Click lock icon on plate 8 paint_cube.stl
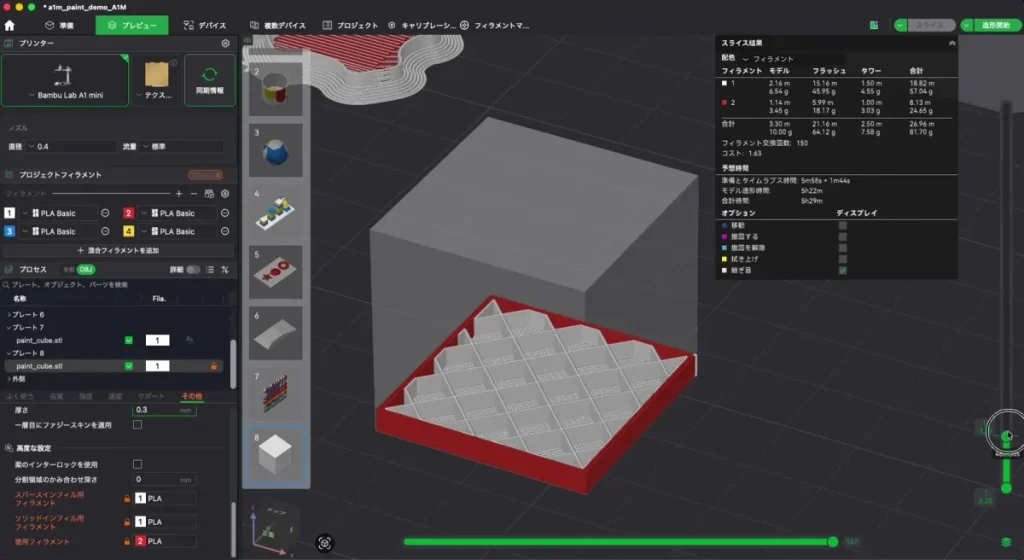Image resolution: width=1024 pixels, height=560 pixels. (x=214, y=366)
